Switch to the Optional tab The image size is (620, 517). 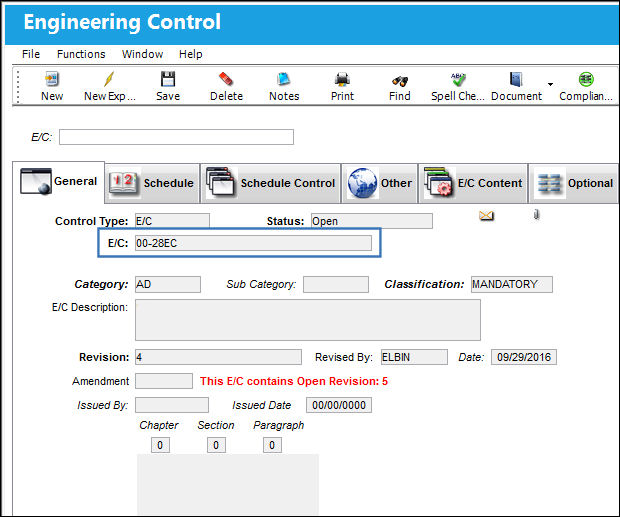click(573, 183)
